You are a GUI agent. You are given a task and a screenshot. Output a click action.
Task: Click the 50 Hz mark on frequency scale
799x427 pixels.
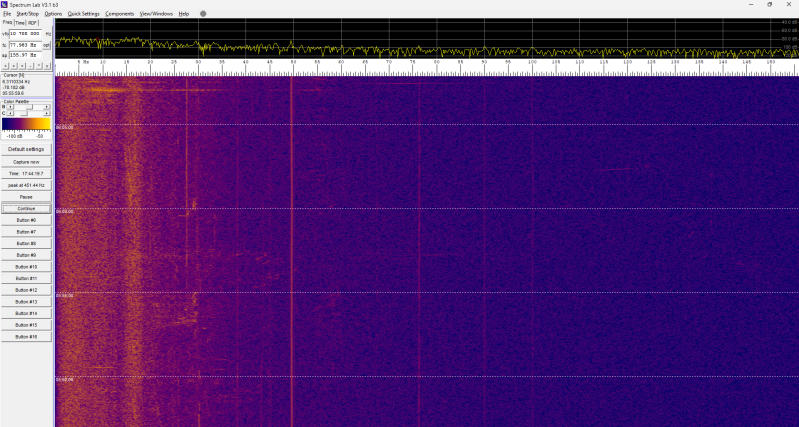point(293,62)
